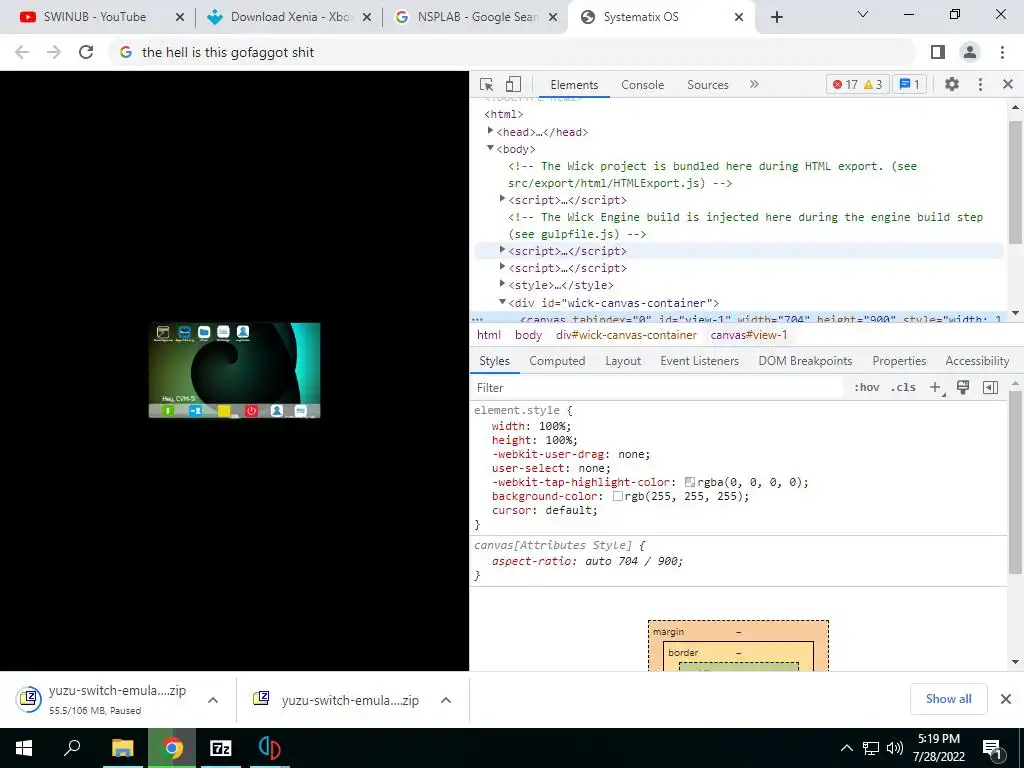Image resolution: width=1024 pixels, height=768 pixels.
Task: Click the Systematix OS canvas preview
Action: 234,370
